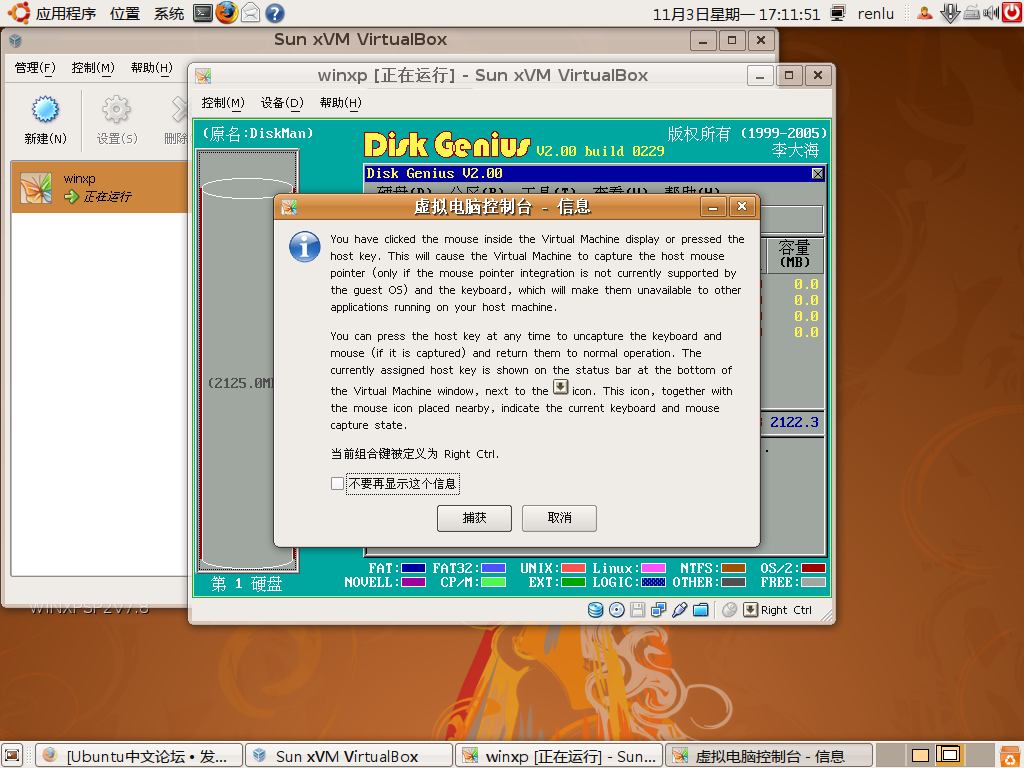The width and height of the screenshot is (1024, 768).
Task: Click the 2122.3 capacity value
Action: point(793,422)
